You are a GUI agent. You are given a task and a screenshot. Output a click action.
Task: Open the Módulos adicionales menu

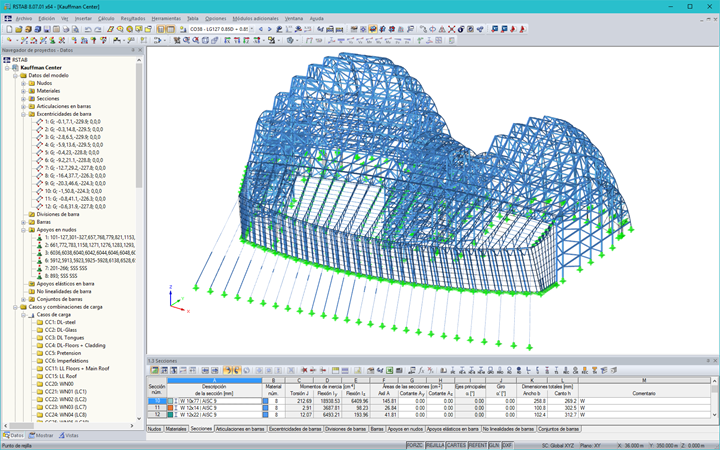(255, 18)
